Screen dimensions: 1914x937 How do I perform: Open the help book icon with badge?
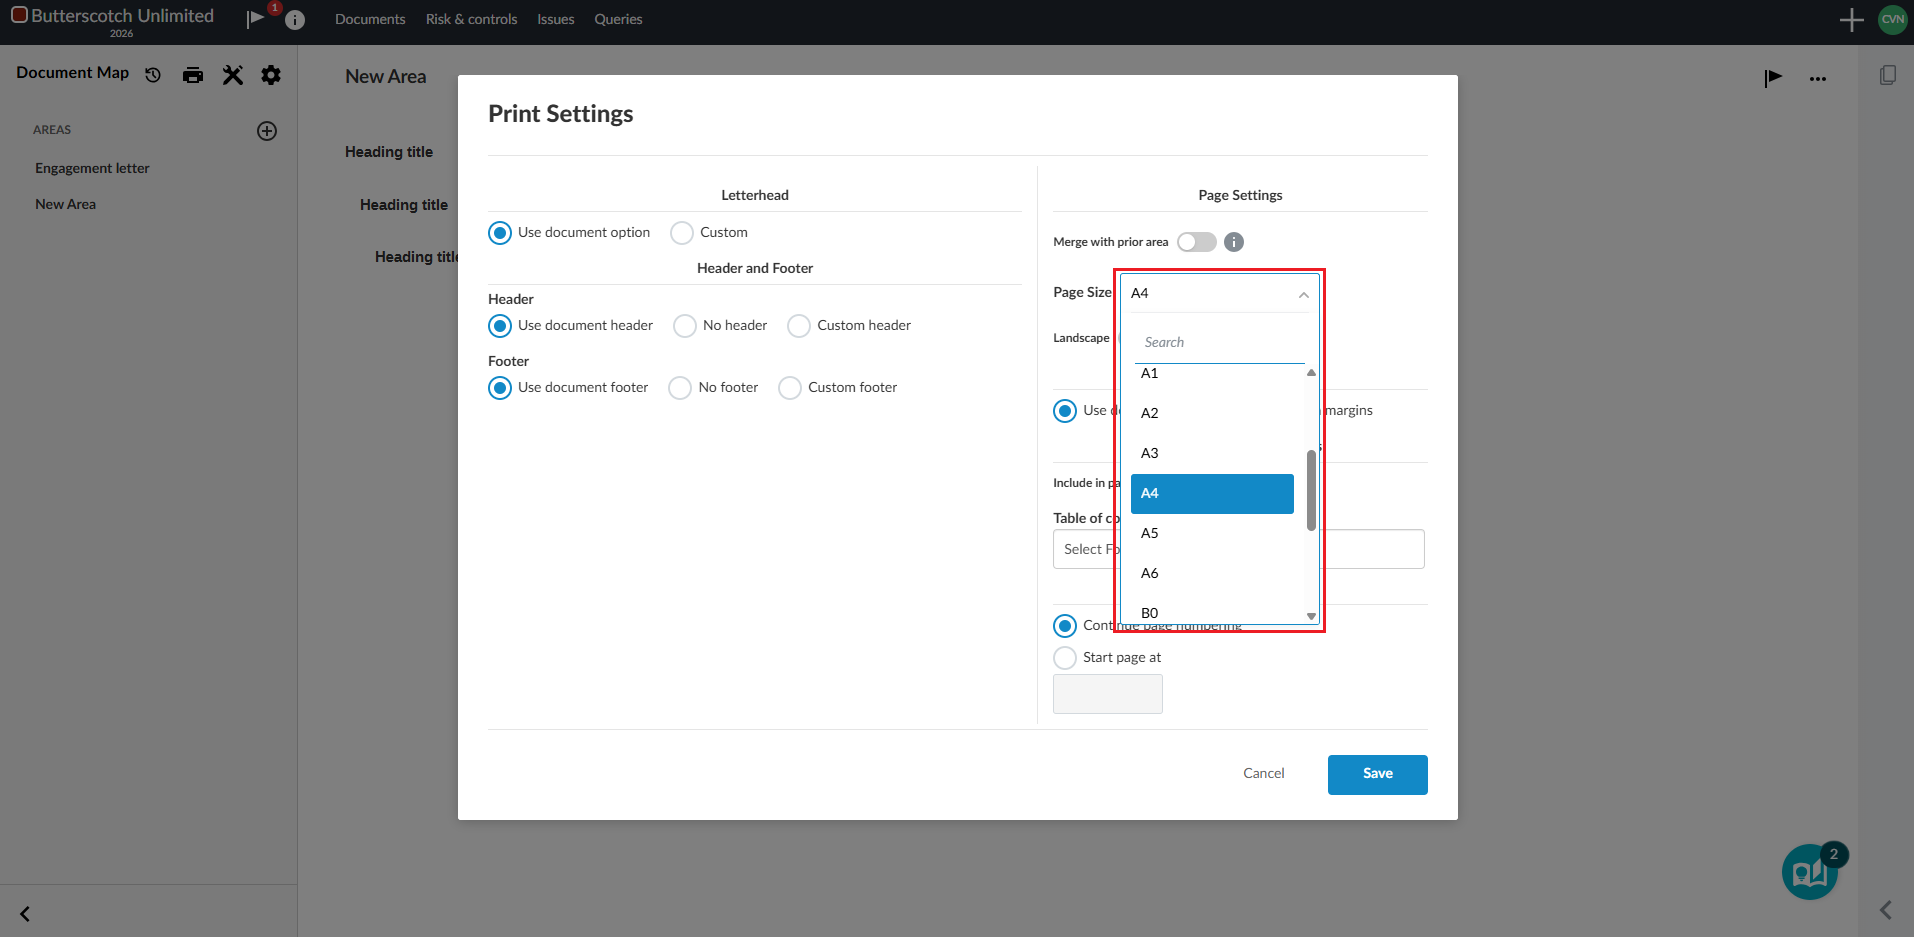tap(1810, 873)
